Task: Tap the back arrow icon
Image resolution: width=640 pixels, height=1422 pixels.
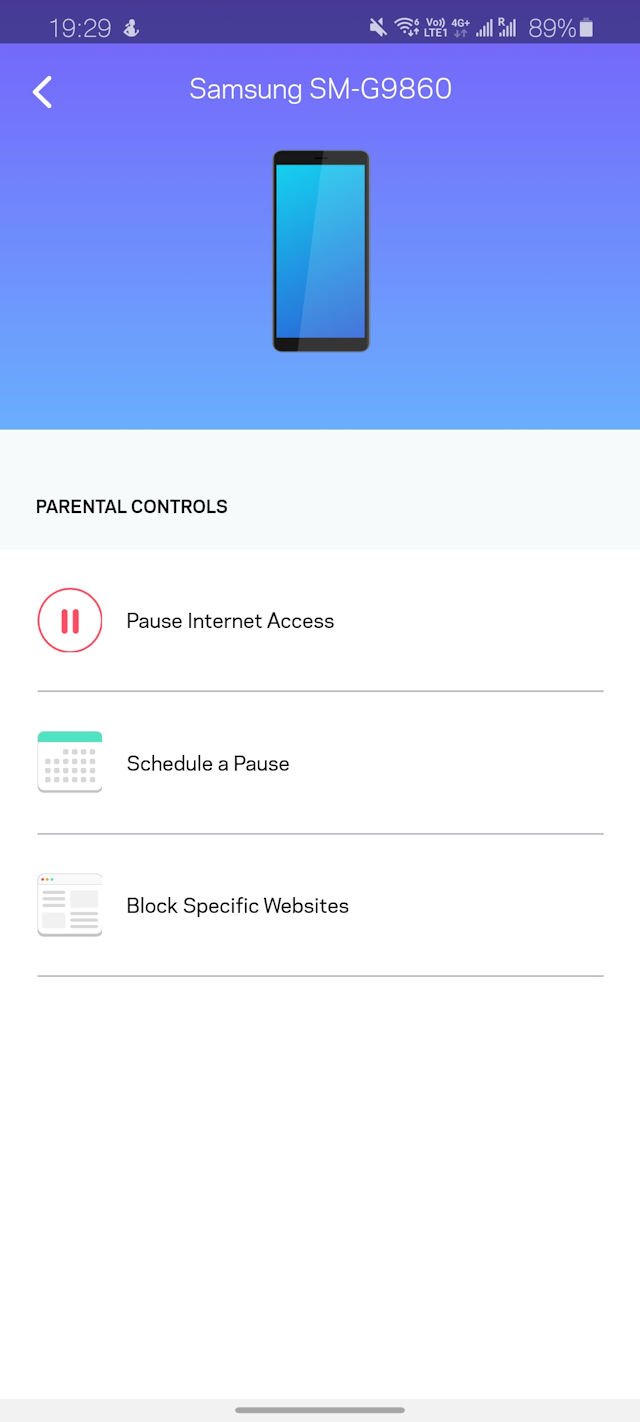Action: [x=42, y=92]
